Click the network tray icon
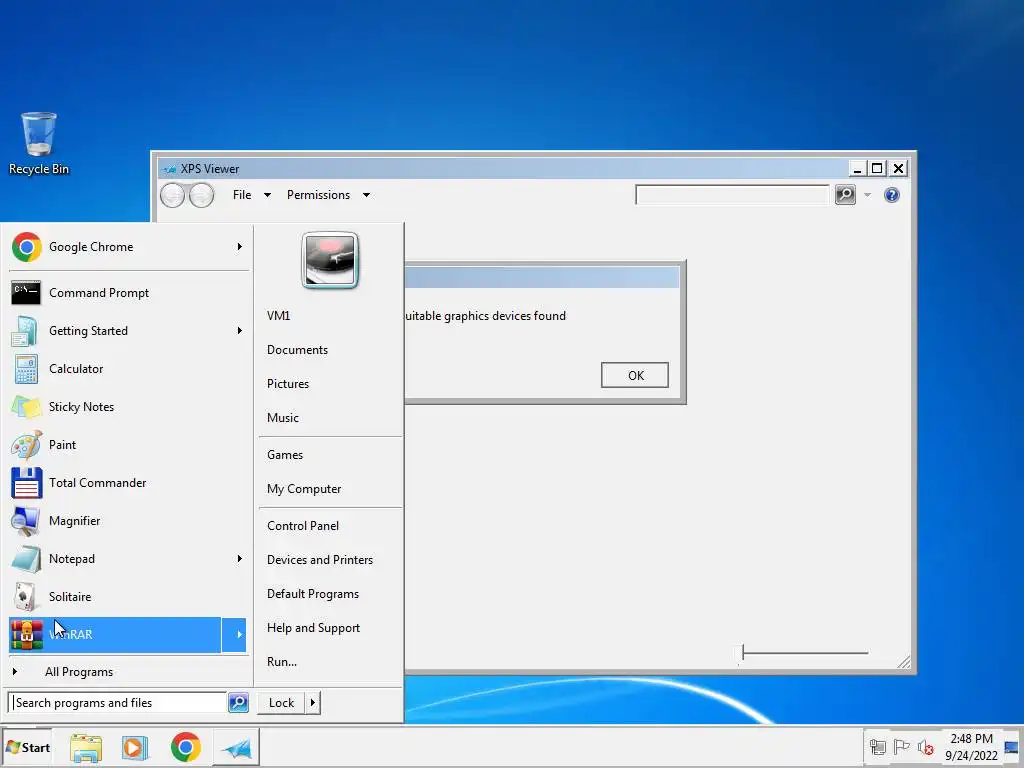This screenshot has height=768, width=1024. [x=878, y=746]
